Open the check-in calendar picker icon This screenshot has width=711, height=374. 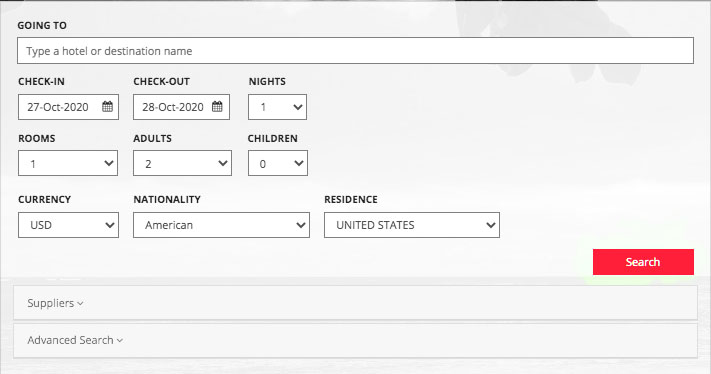pos(107,107)
